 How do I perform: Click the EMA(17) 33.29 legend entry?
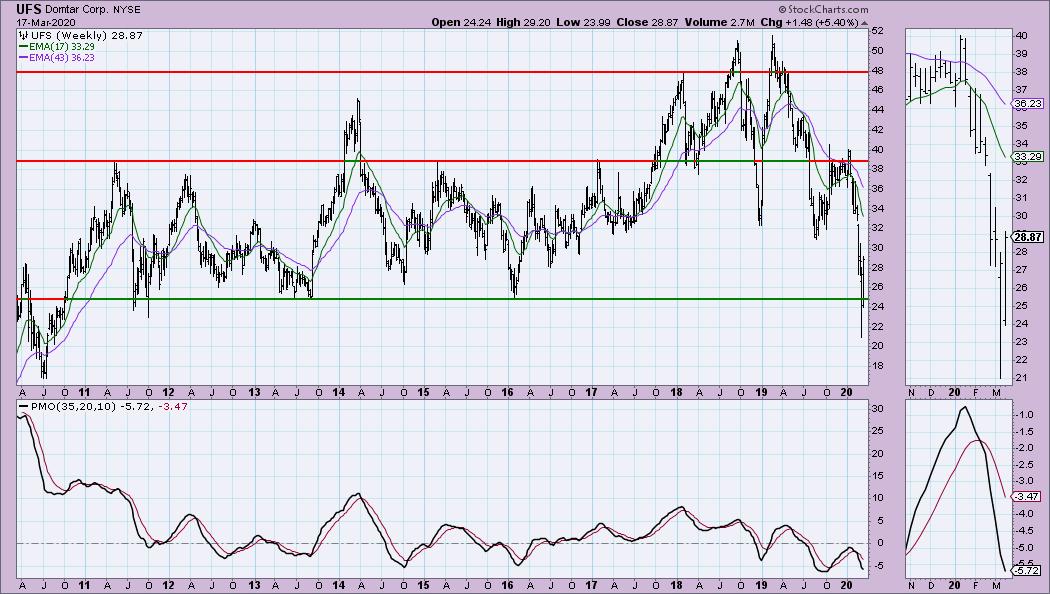pos(61,47)
